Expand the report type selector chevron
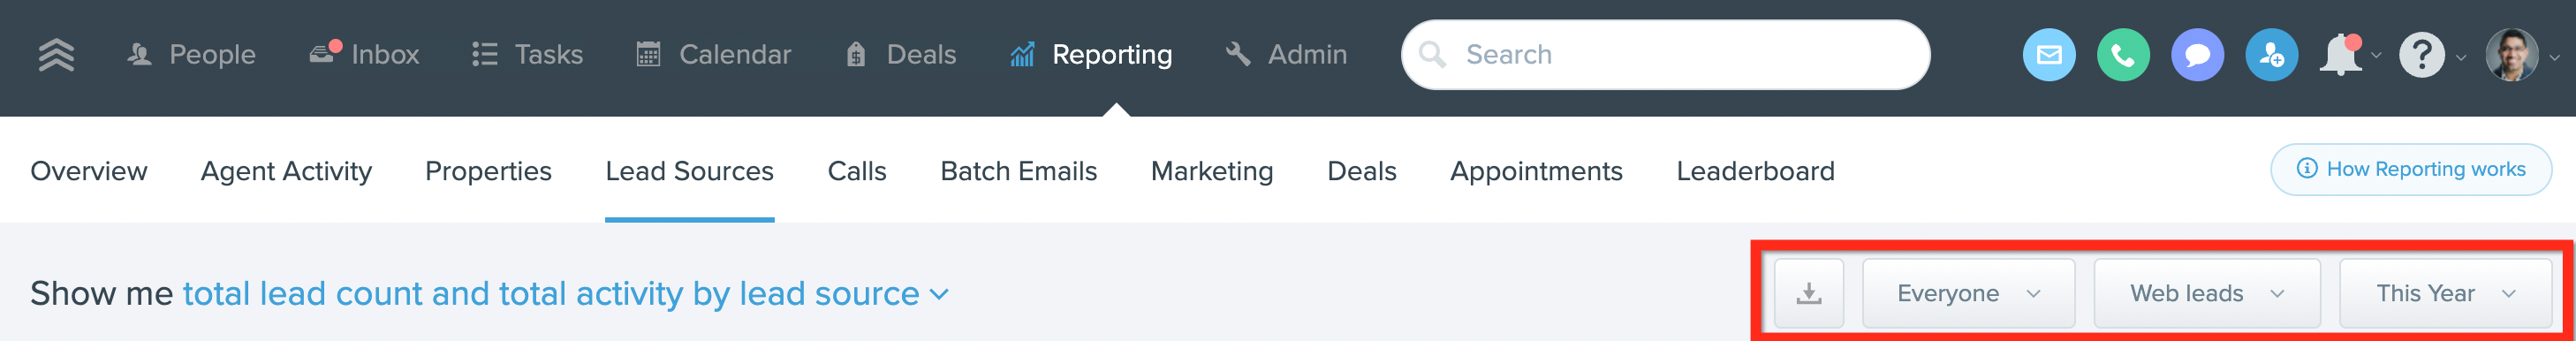Screen dimensions: 2576x341 [x=938, y=295]
